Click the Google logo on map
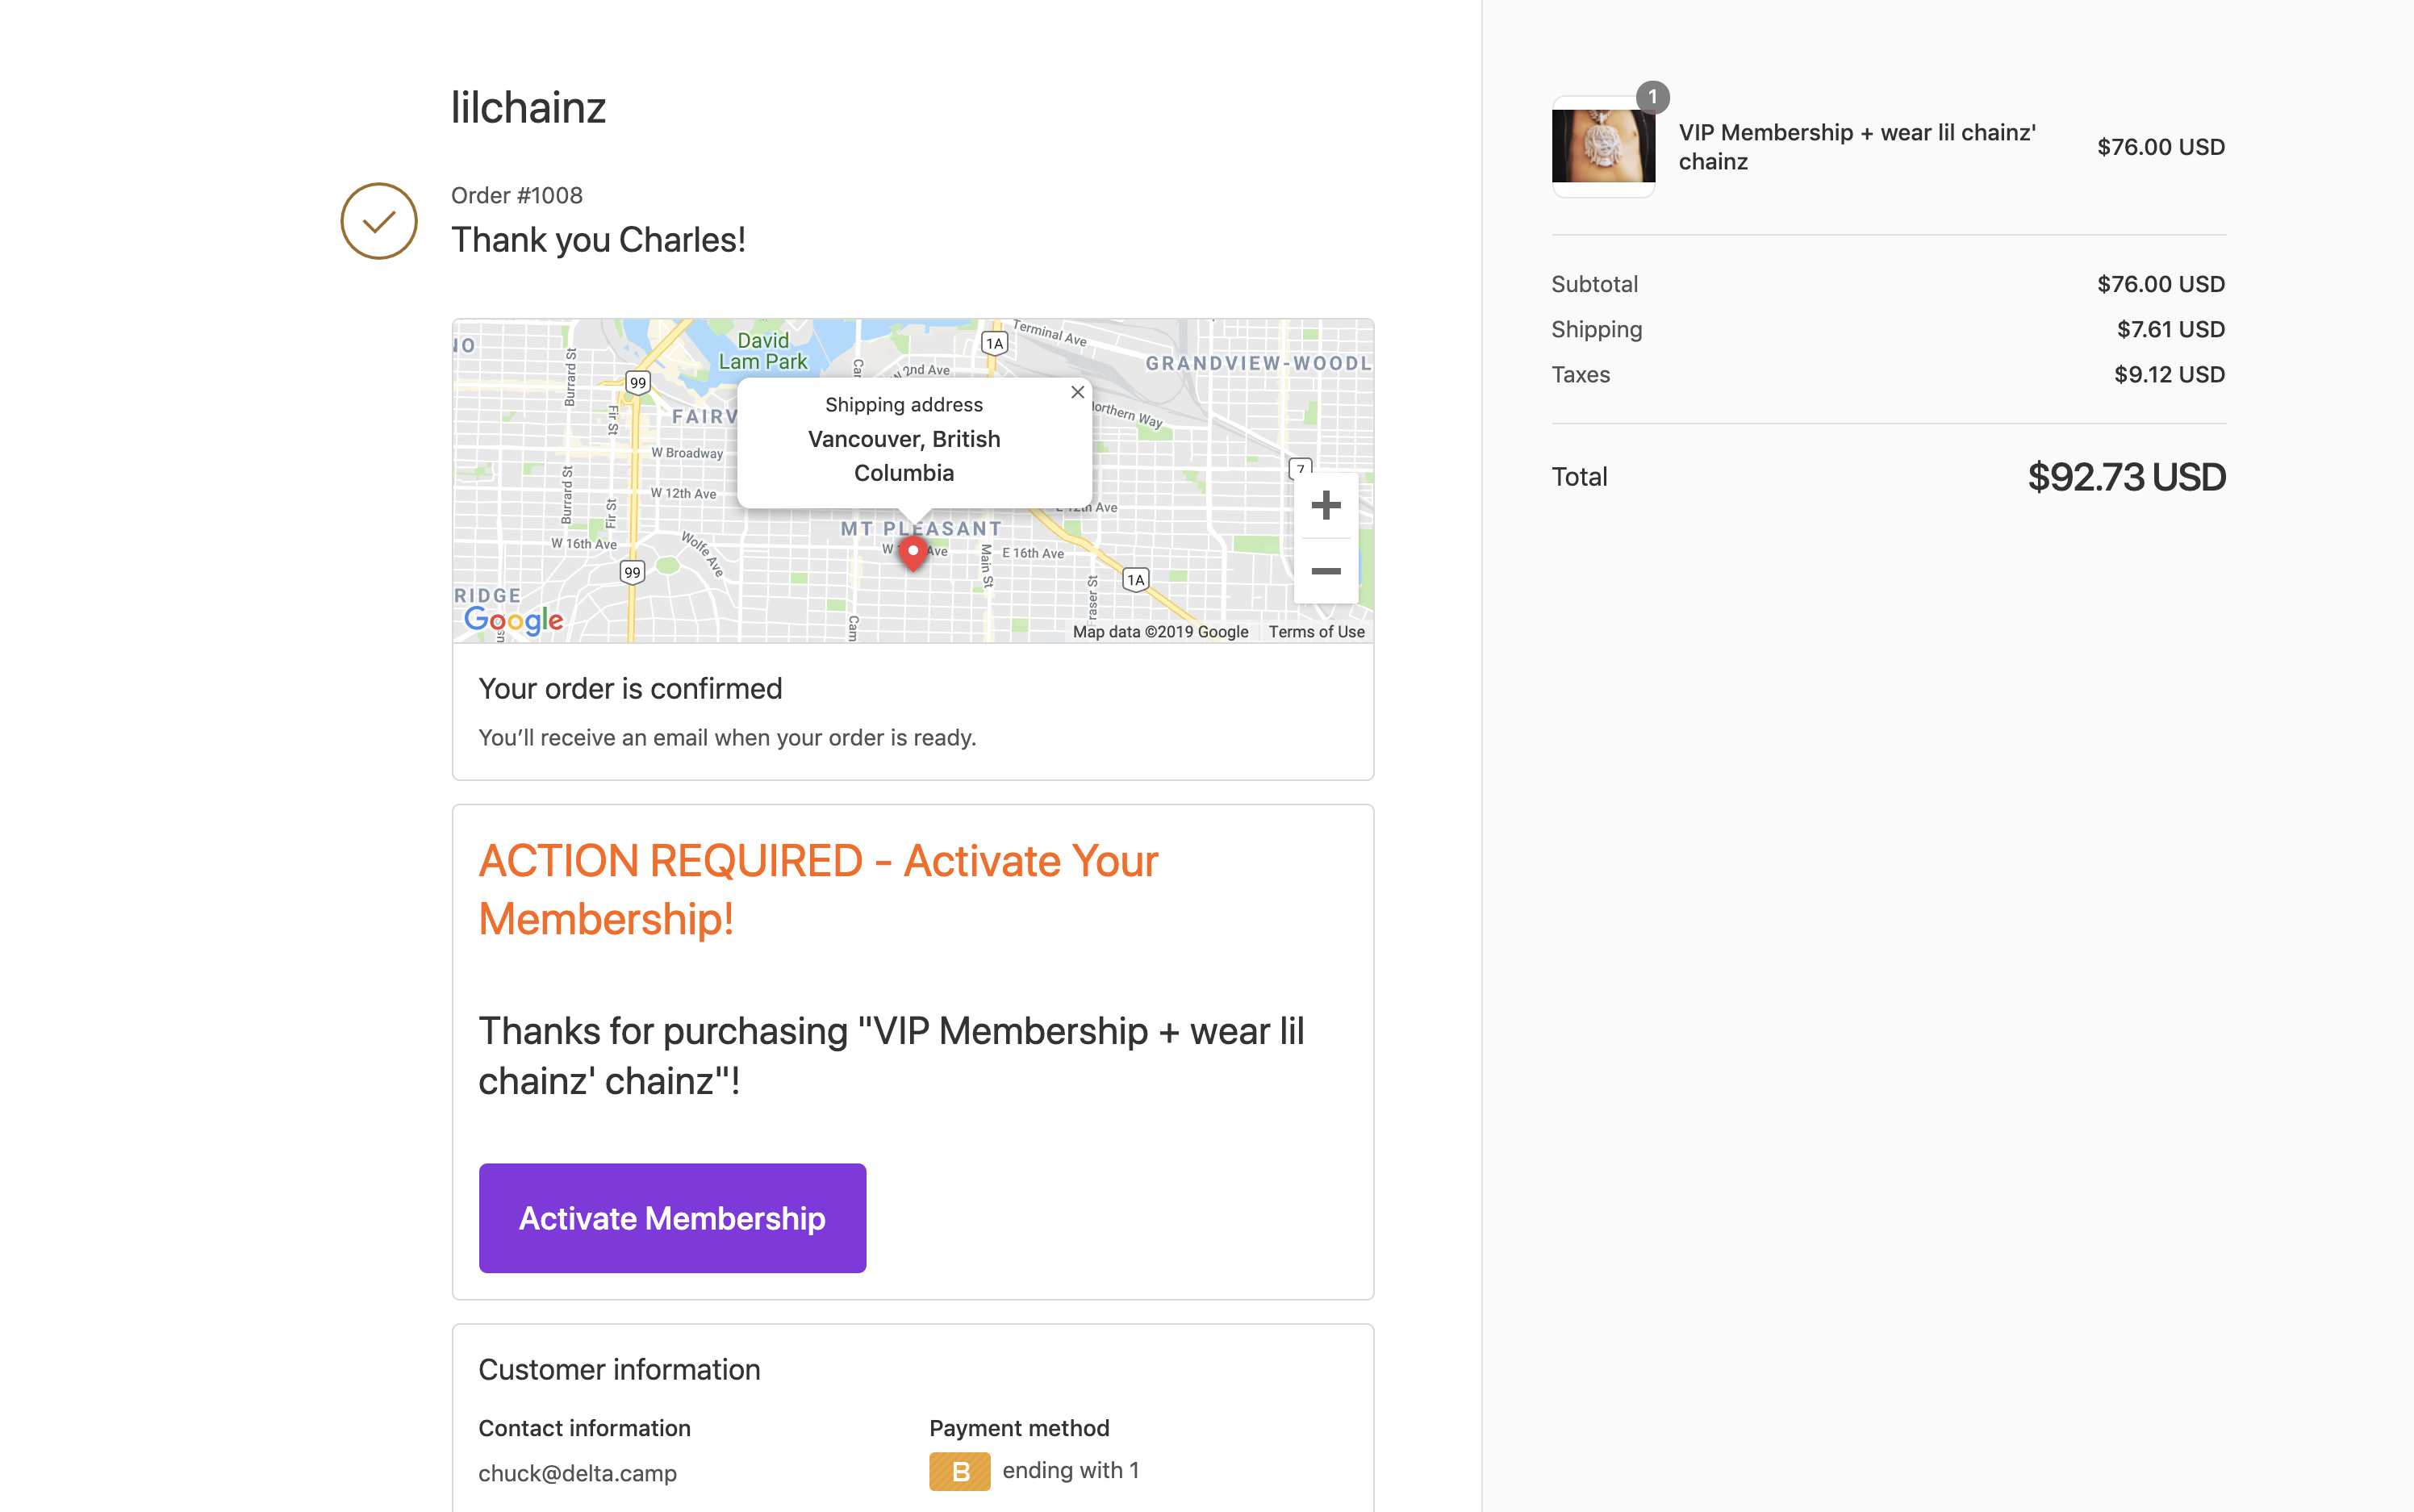Screen dimensions: 2414x1512 [513, 620]
